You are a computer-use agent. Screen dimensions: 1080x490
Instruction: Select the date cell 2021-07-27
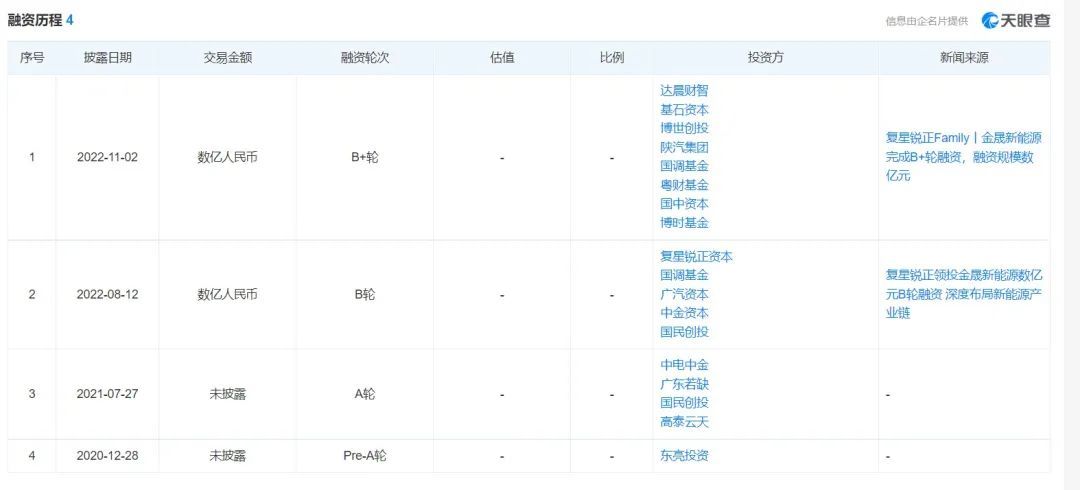[107, 394]
